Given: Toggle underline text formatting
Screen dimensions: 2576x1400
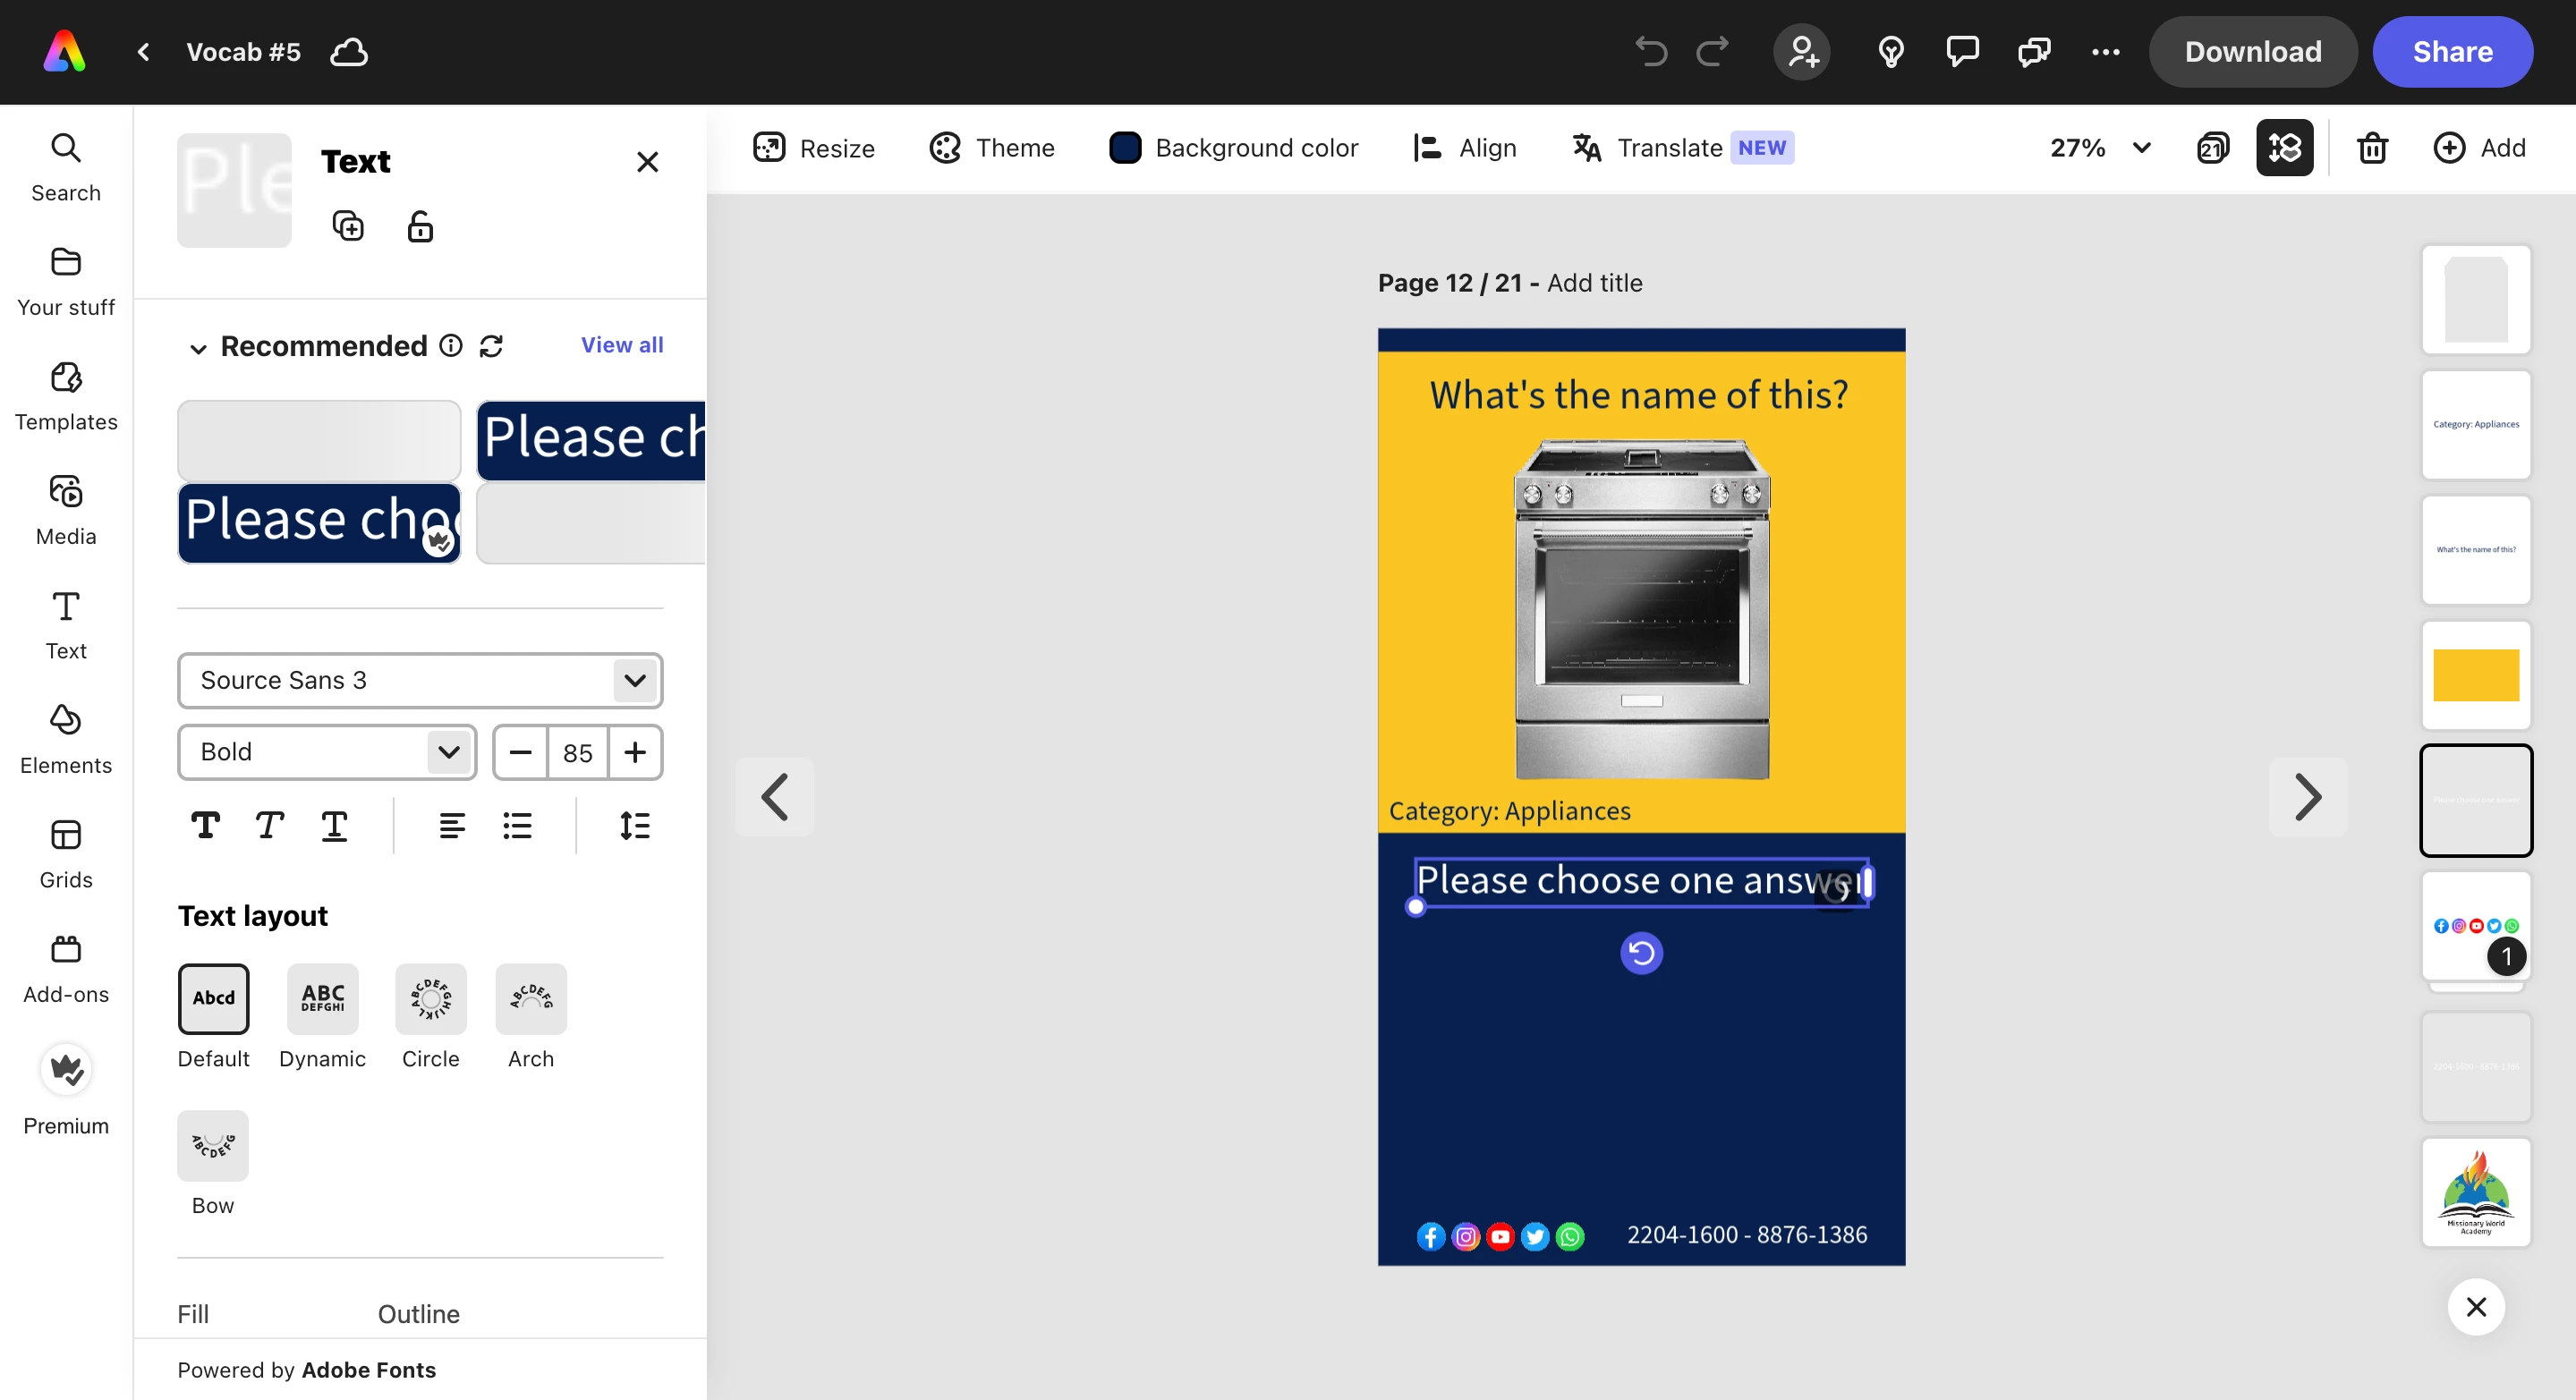Looking at the screenshot, I should point(334,826).
